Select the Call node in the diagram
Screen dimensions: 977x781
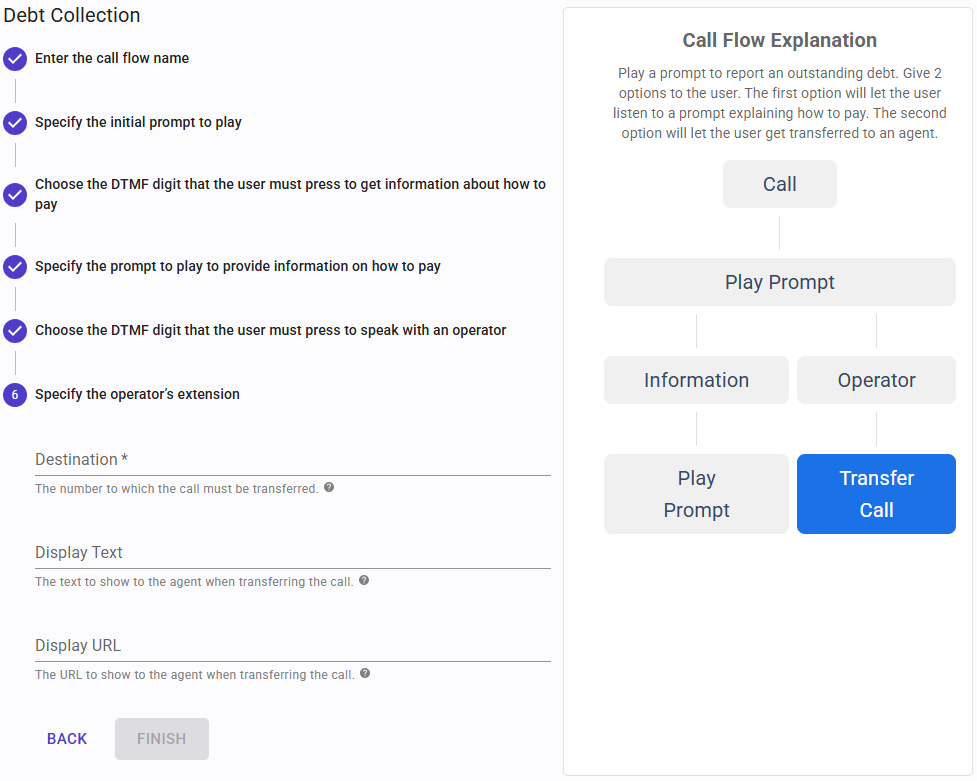click(x=779, y=184)
